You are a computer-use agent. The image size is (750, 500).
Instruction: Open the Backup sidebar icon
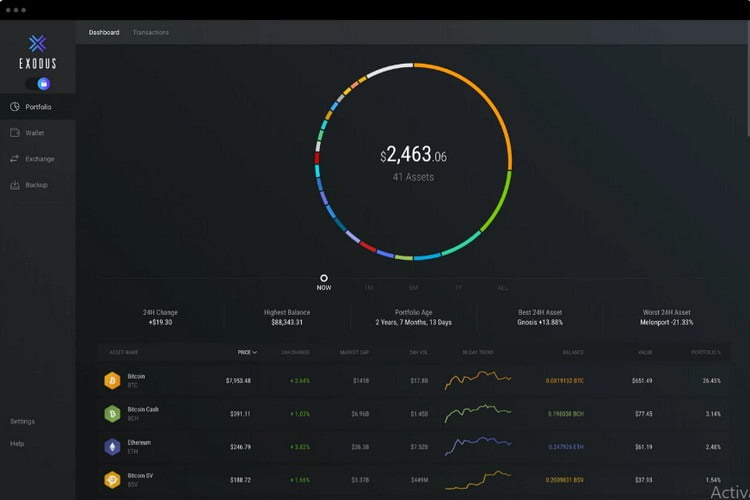[15, 185]
